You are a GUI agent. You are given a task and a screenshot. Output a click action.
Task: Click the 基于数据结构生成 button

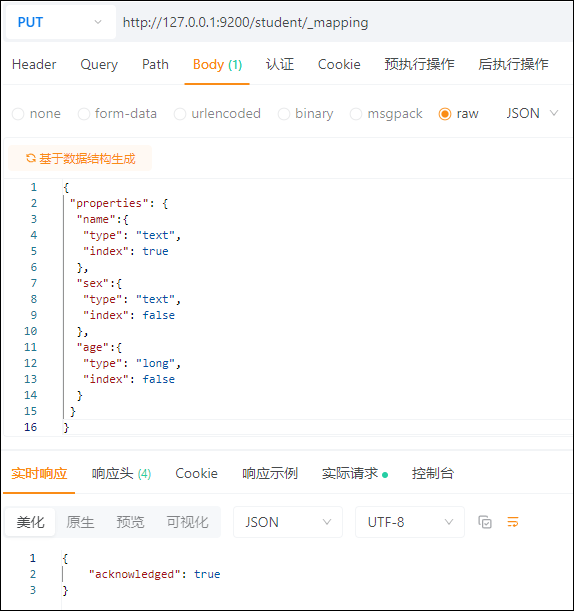(80, 159)
